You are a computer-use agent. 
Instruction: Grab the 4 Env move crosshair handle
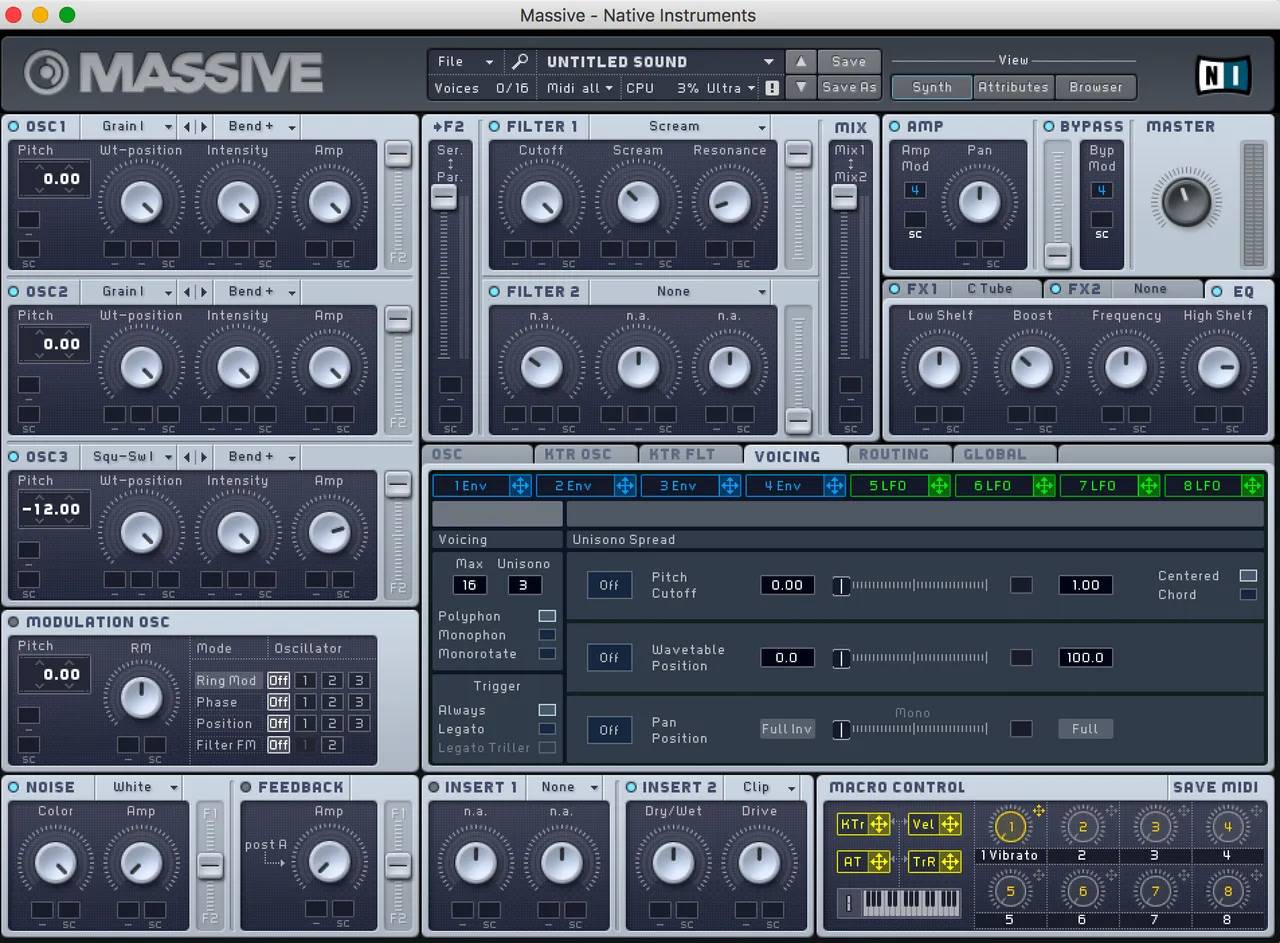pos(834,486)
